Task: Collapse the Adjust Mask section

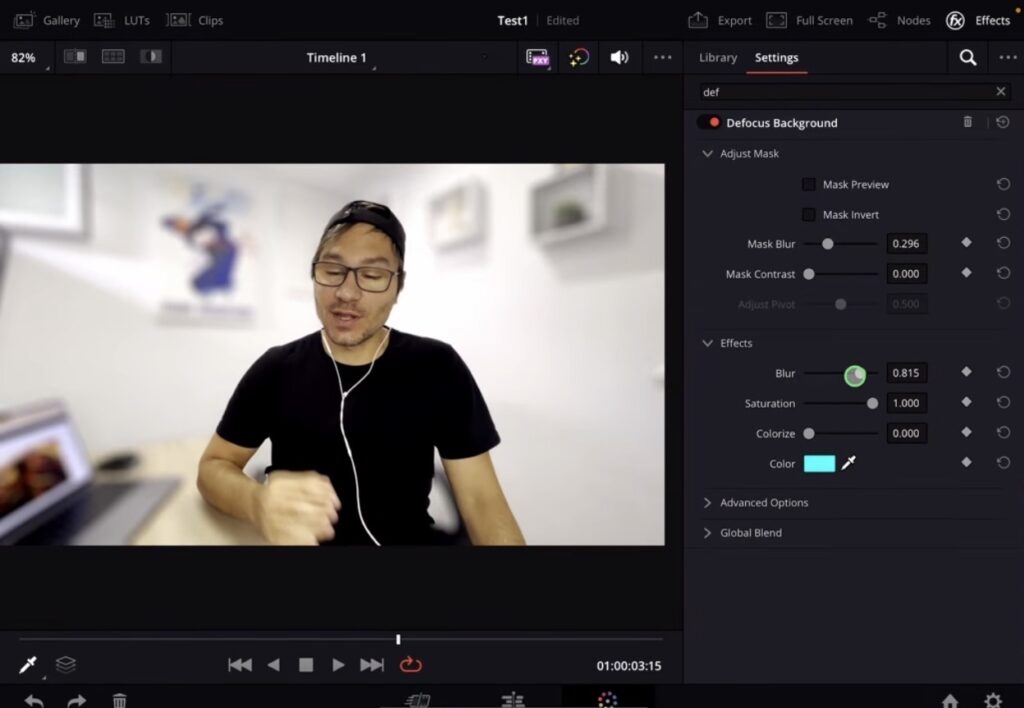Action: (708, 153)
